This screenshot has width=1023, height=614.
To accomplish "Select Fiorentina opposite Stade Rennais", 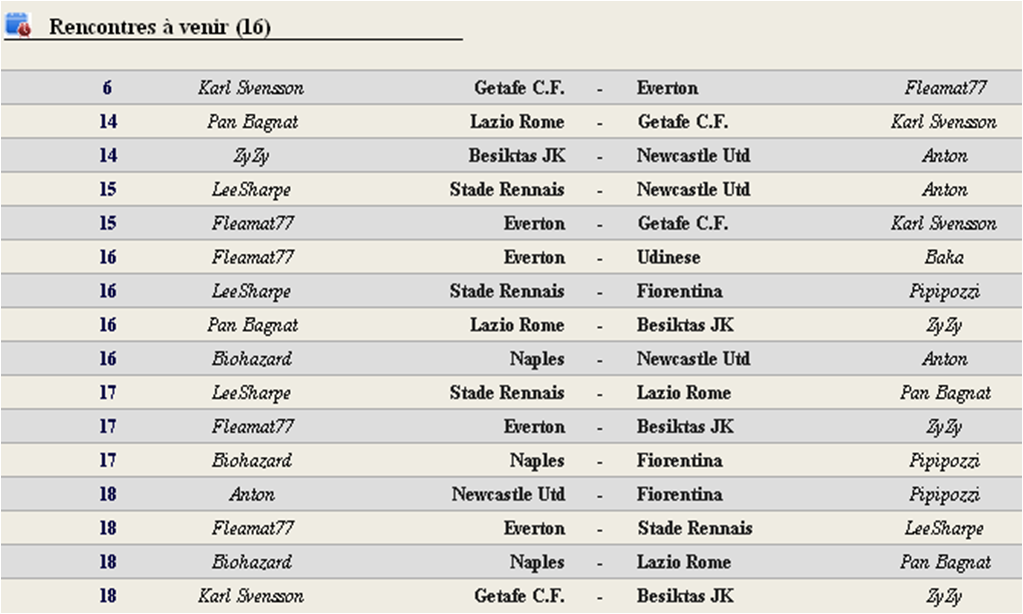I will click(x=680, y=291).
